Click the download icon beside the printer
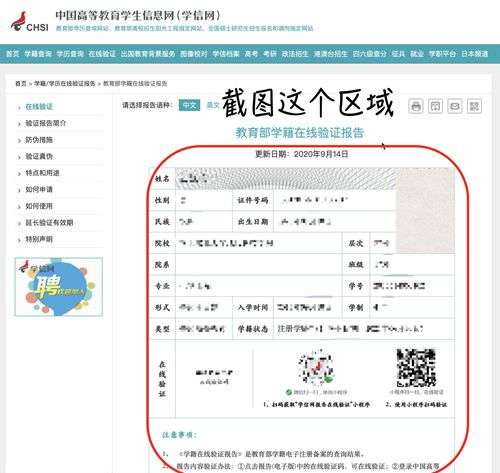The width and height of the screenshot is (500, 473). point(435,107)
